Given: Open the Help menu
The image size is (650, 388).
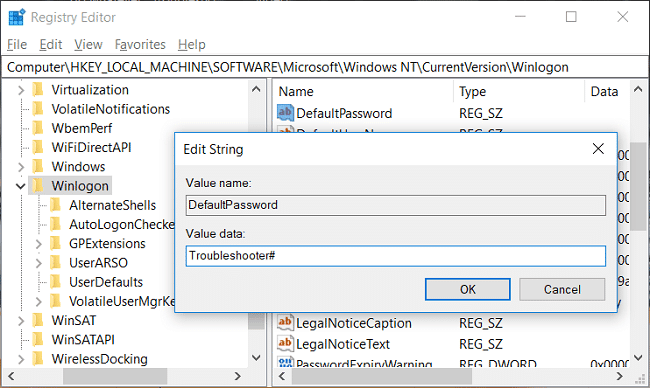Looking at the screenshot, I should [192, 44].
